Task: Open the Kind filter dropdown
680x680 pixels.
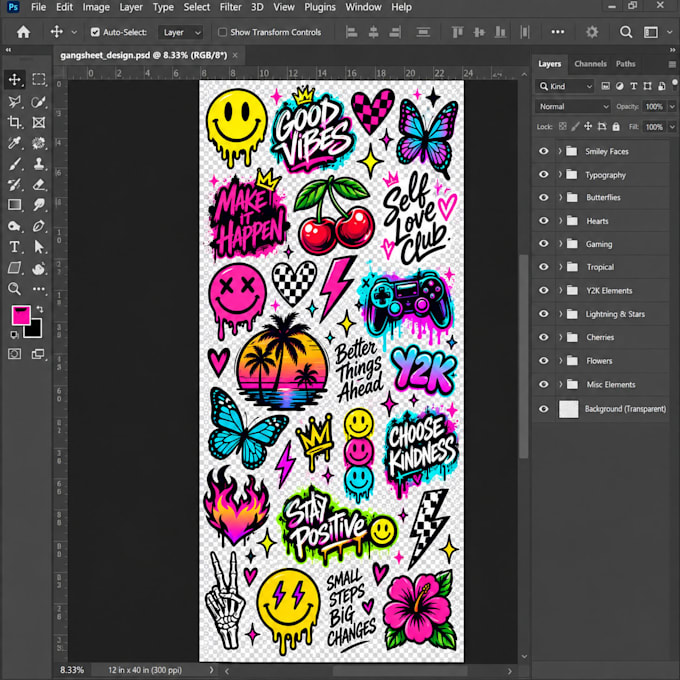Action: [x=565, y=86]
